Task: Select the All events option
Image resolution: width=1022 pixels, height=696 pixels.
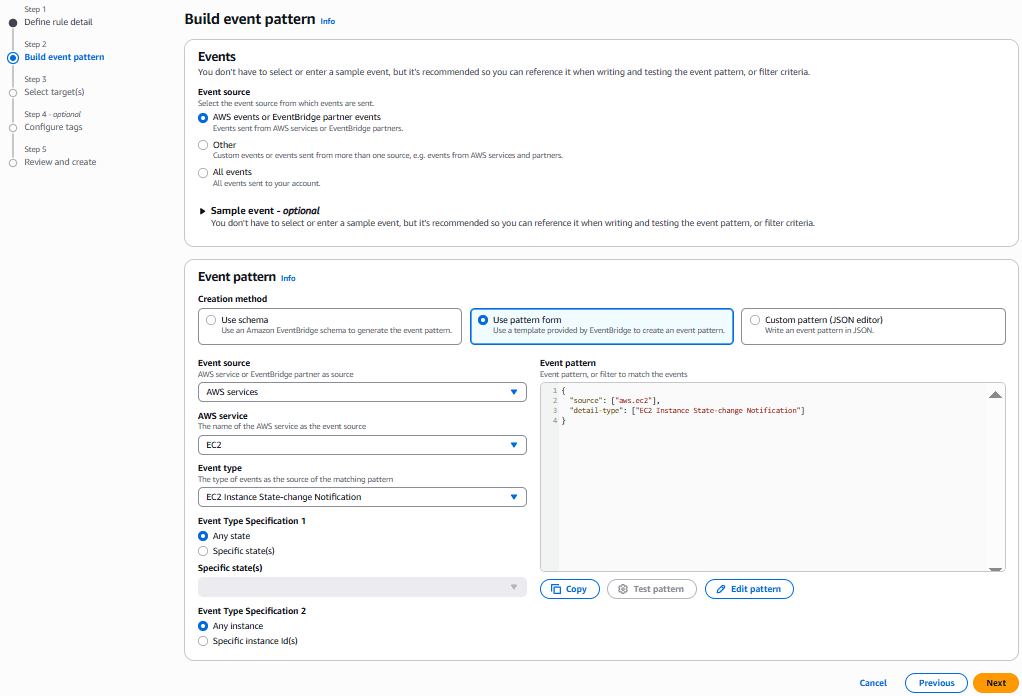Action: pyautogui.click(x=203, y=171)
